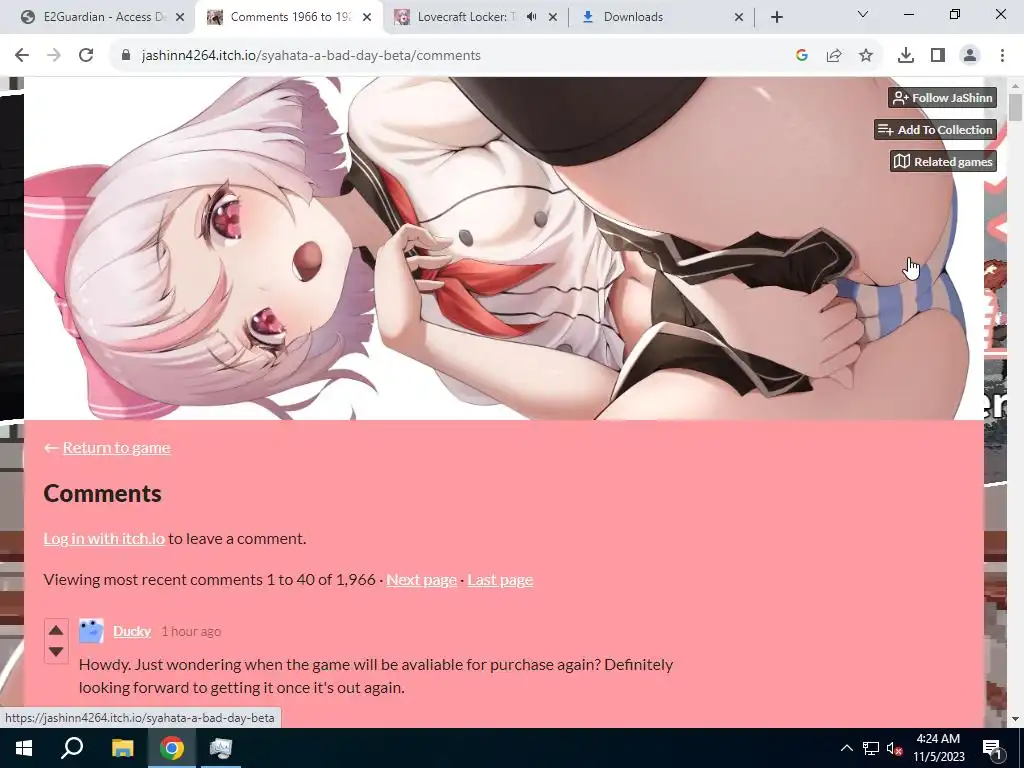Click the Google icon in address bar

(801, 56)
